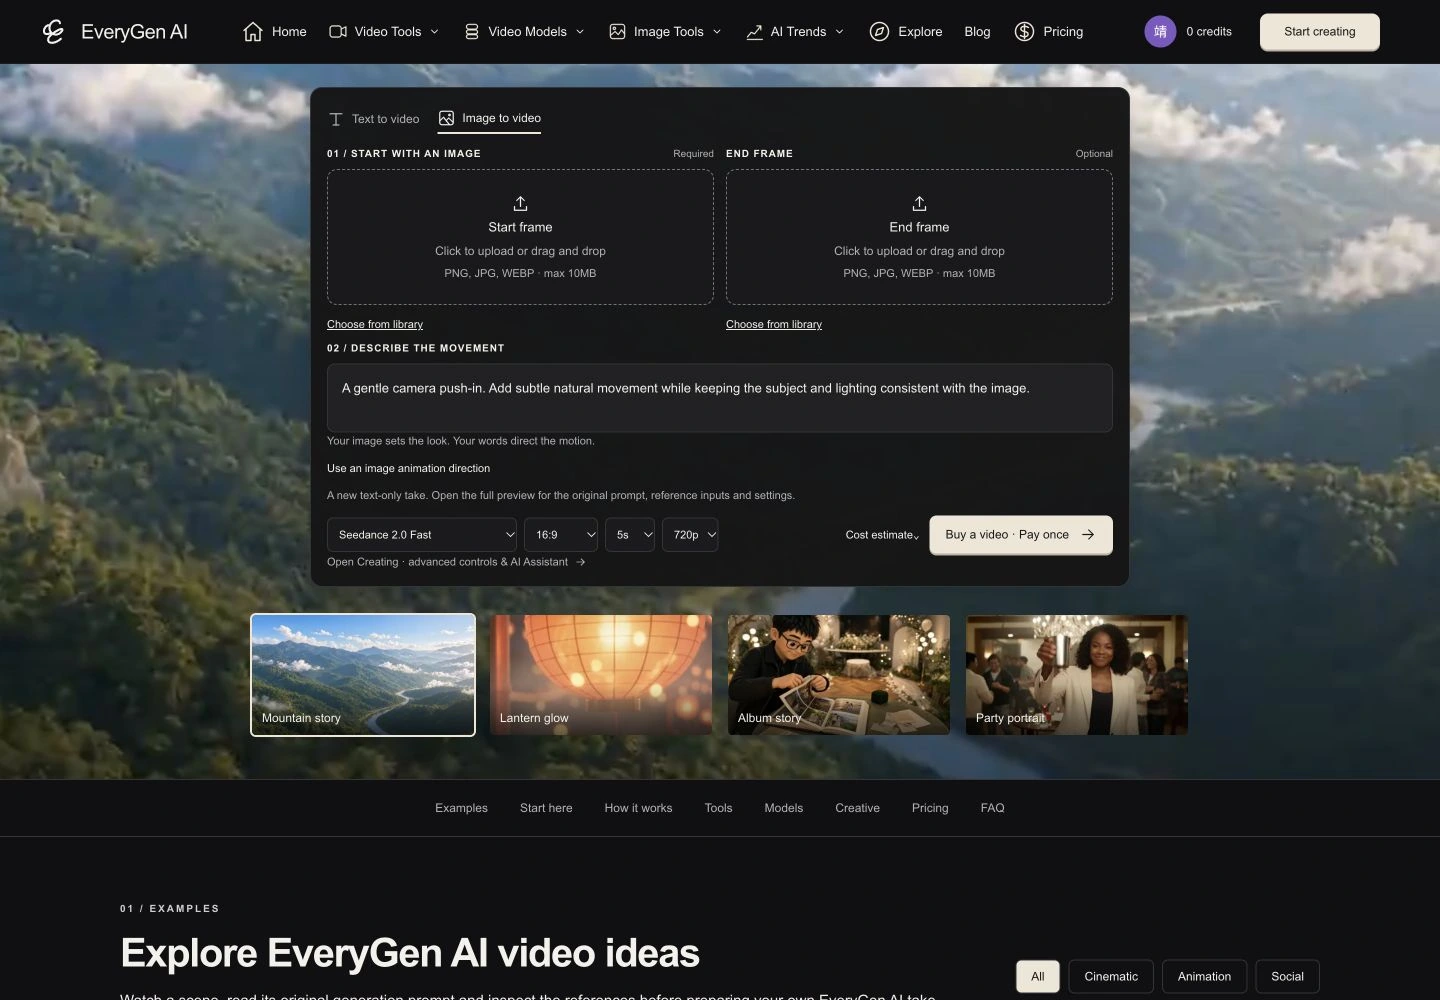Viewport: 1440px width, 1000px height.
Task: Click the Video Models stack icon
Action: click(472, 32)
